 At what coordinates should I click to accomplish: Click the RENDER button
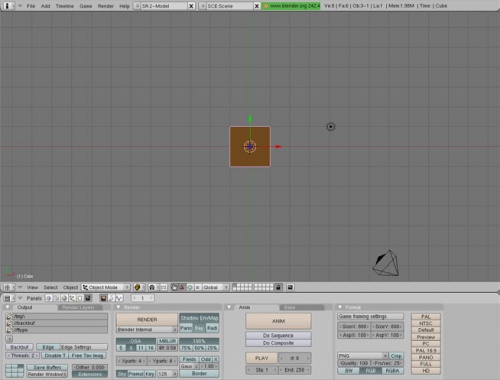(x=147, y=319)
